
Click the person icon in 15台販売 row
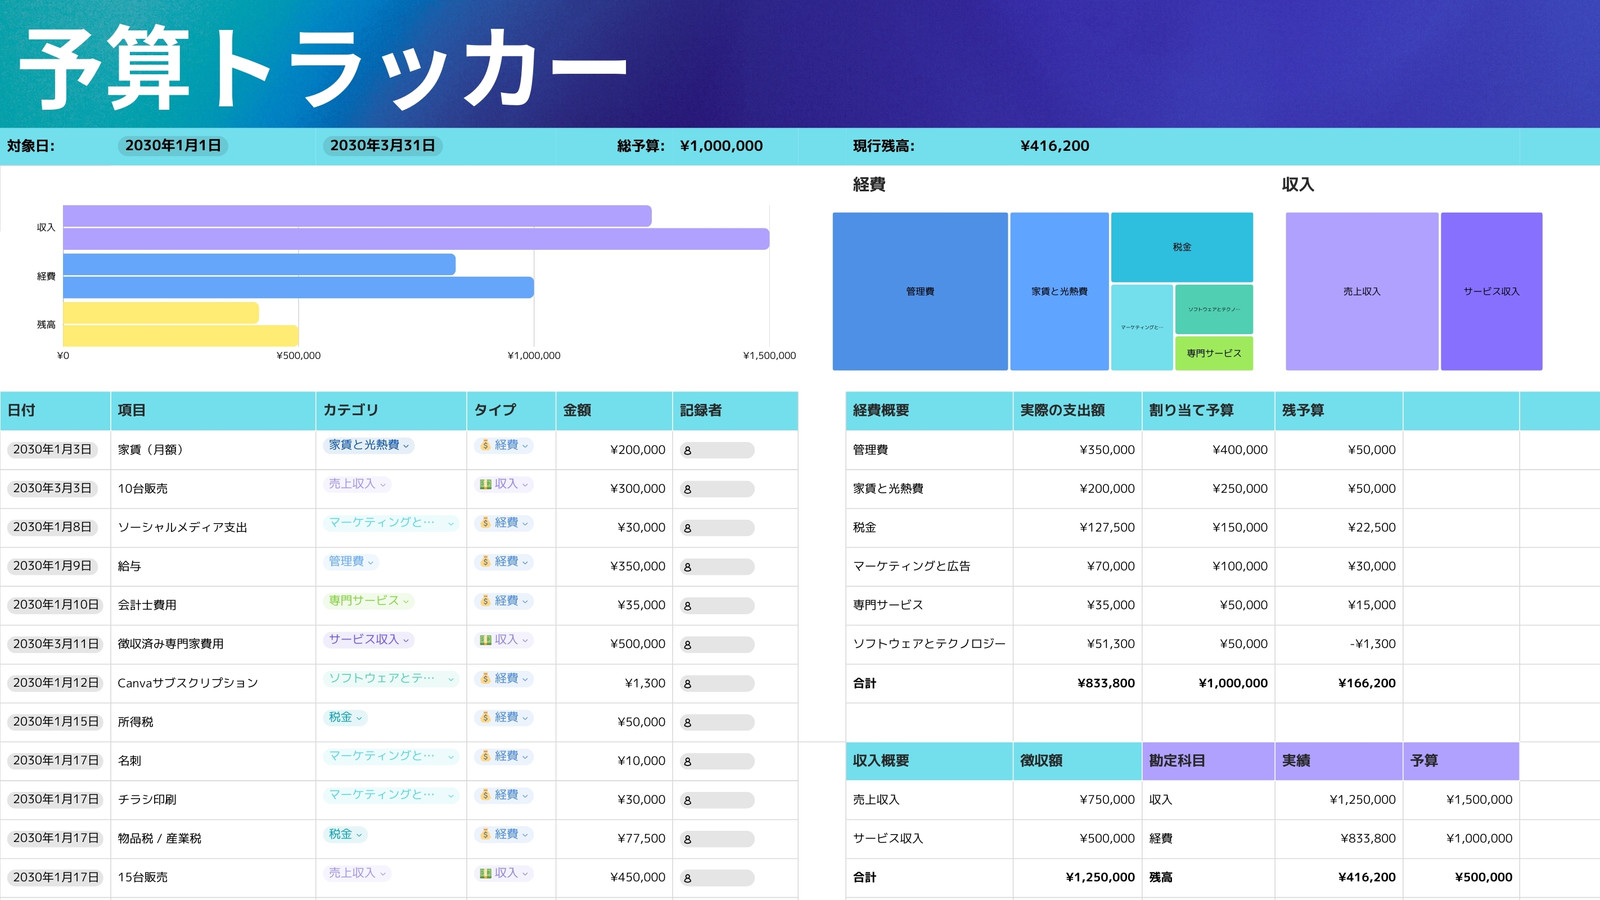[x=687, y=879]
